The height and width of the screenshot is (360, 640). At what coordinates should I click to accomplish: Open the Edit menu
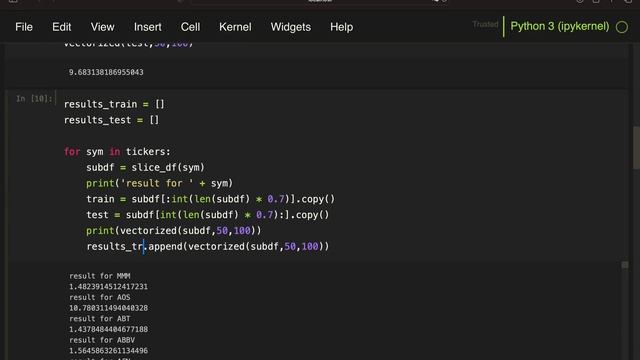click(x=62, y=27)
